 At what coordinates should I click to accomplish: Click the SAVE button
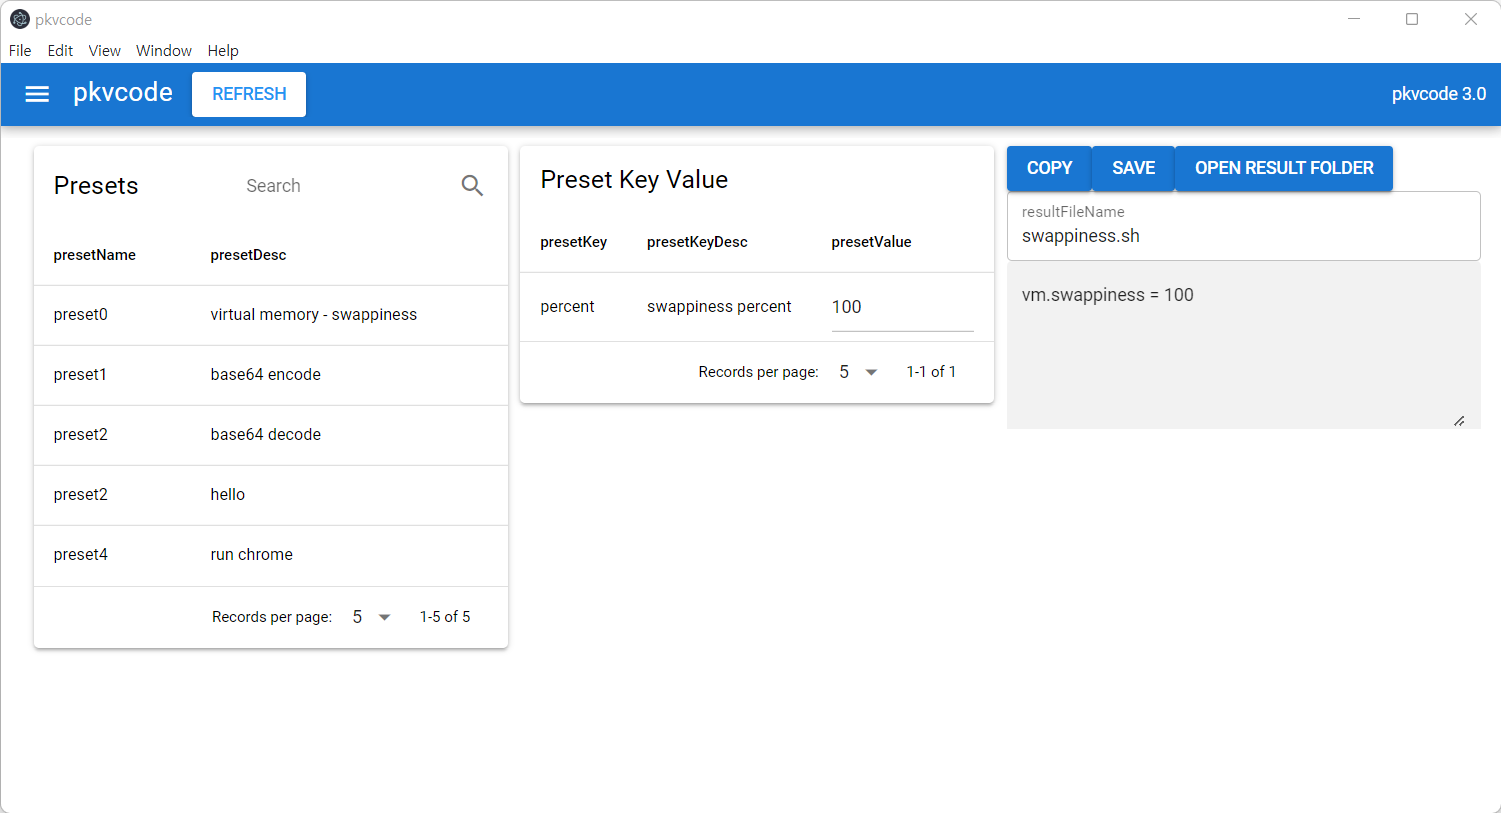1133,168
